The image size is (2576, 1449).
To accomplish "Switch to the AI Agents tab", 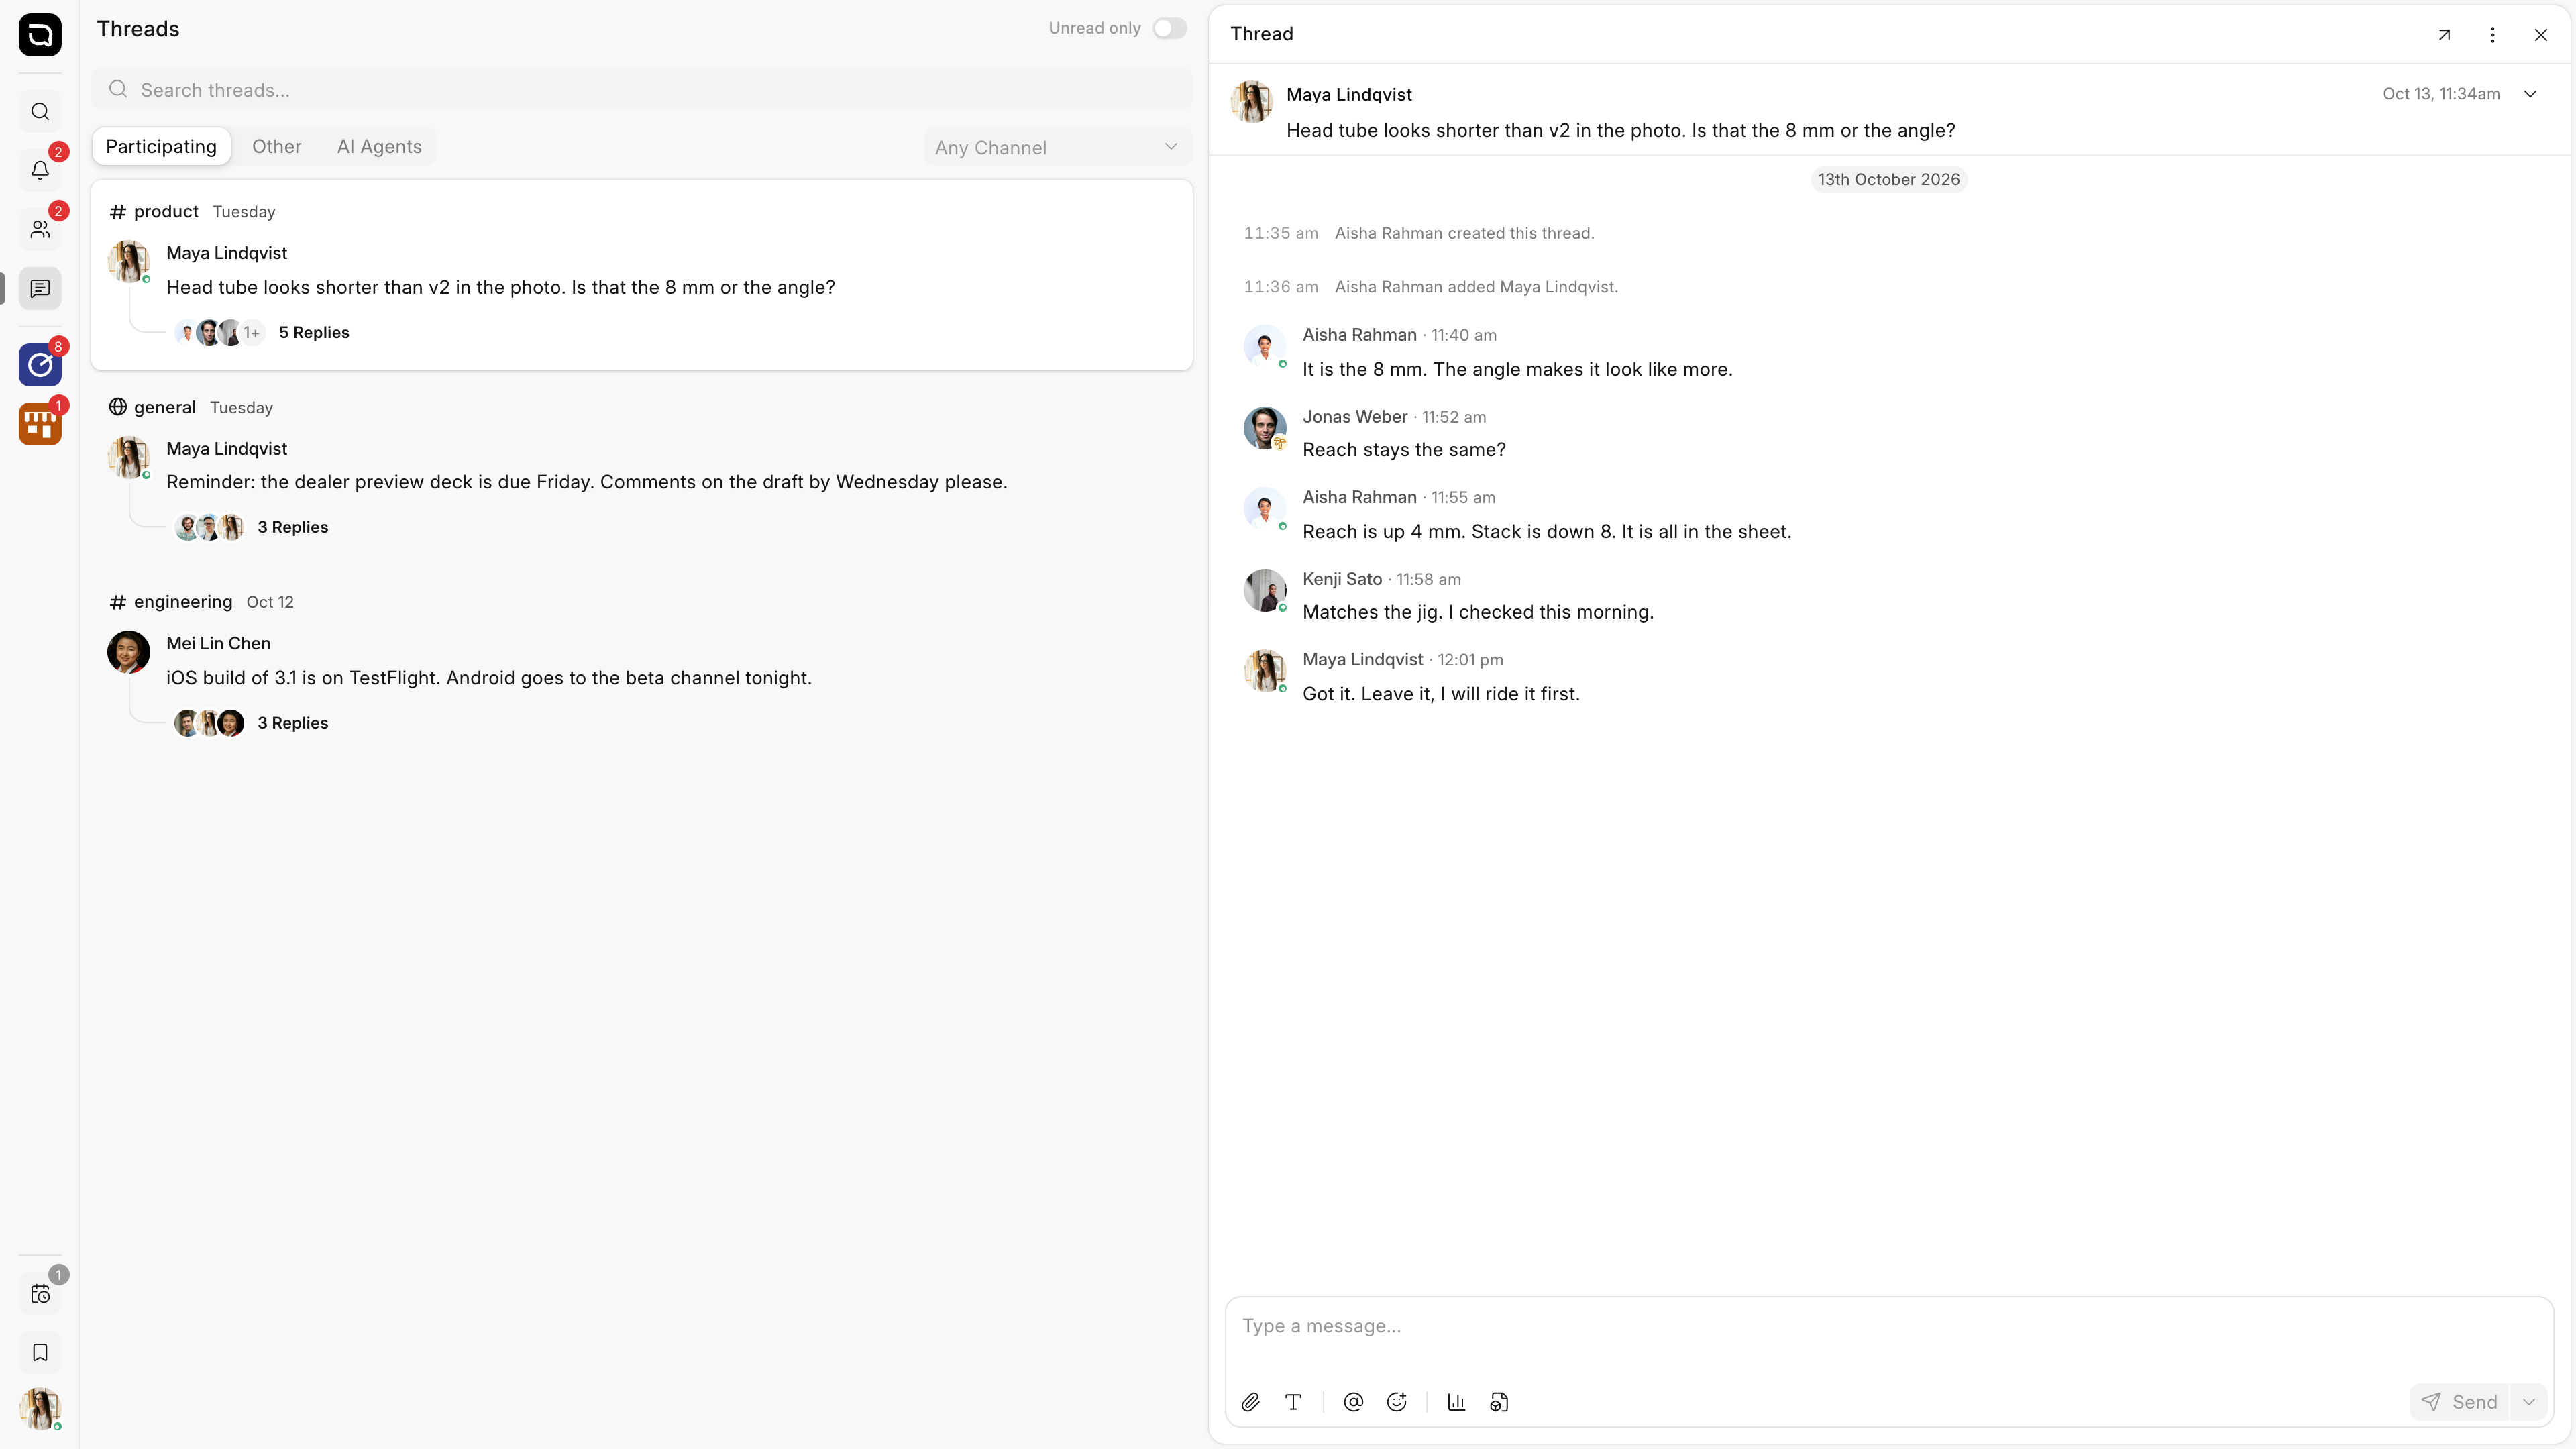I will coord(379,147).
